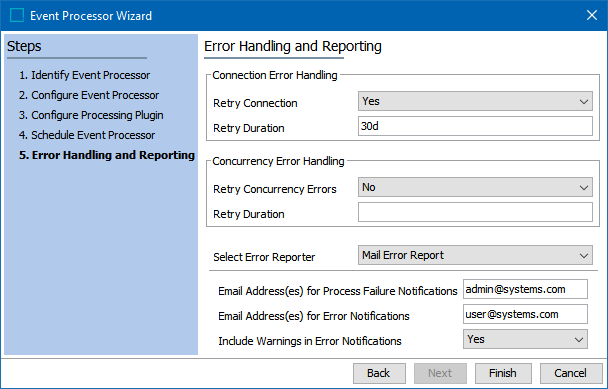
Task: Click the Retry Connection dropdown arrow
Action: (x=584, y=102)
